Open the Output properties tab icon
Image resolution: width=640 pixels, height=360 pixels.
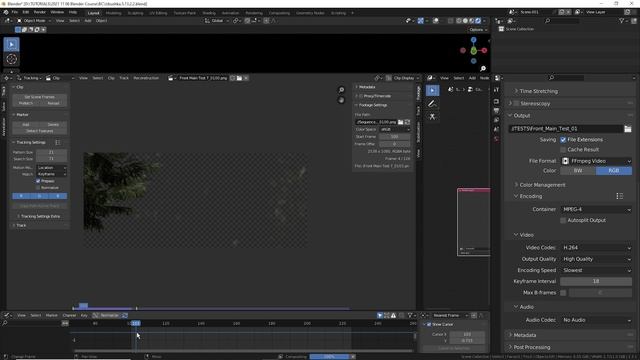click(x=496, y=111)
